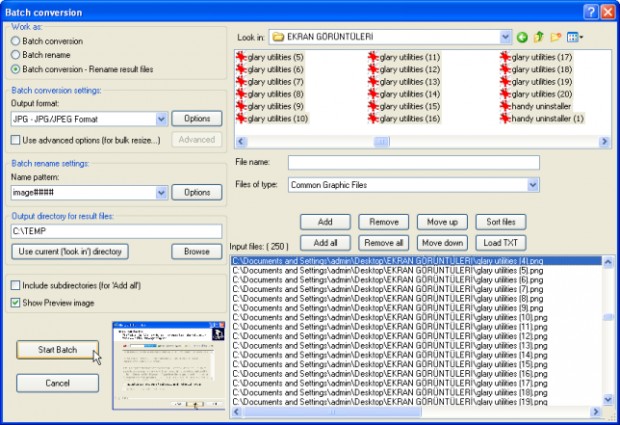Click the file browser horizontal scrollbar thumb

[382, 142]
